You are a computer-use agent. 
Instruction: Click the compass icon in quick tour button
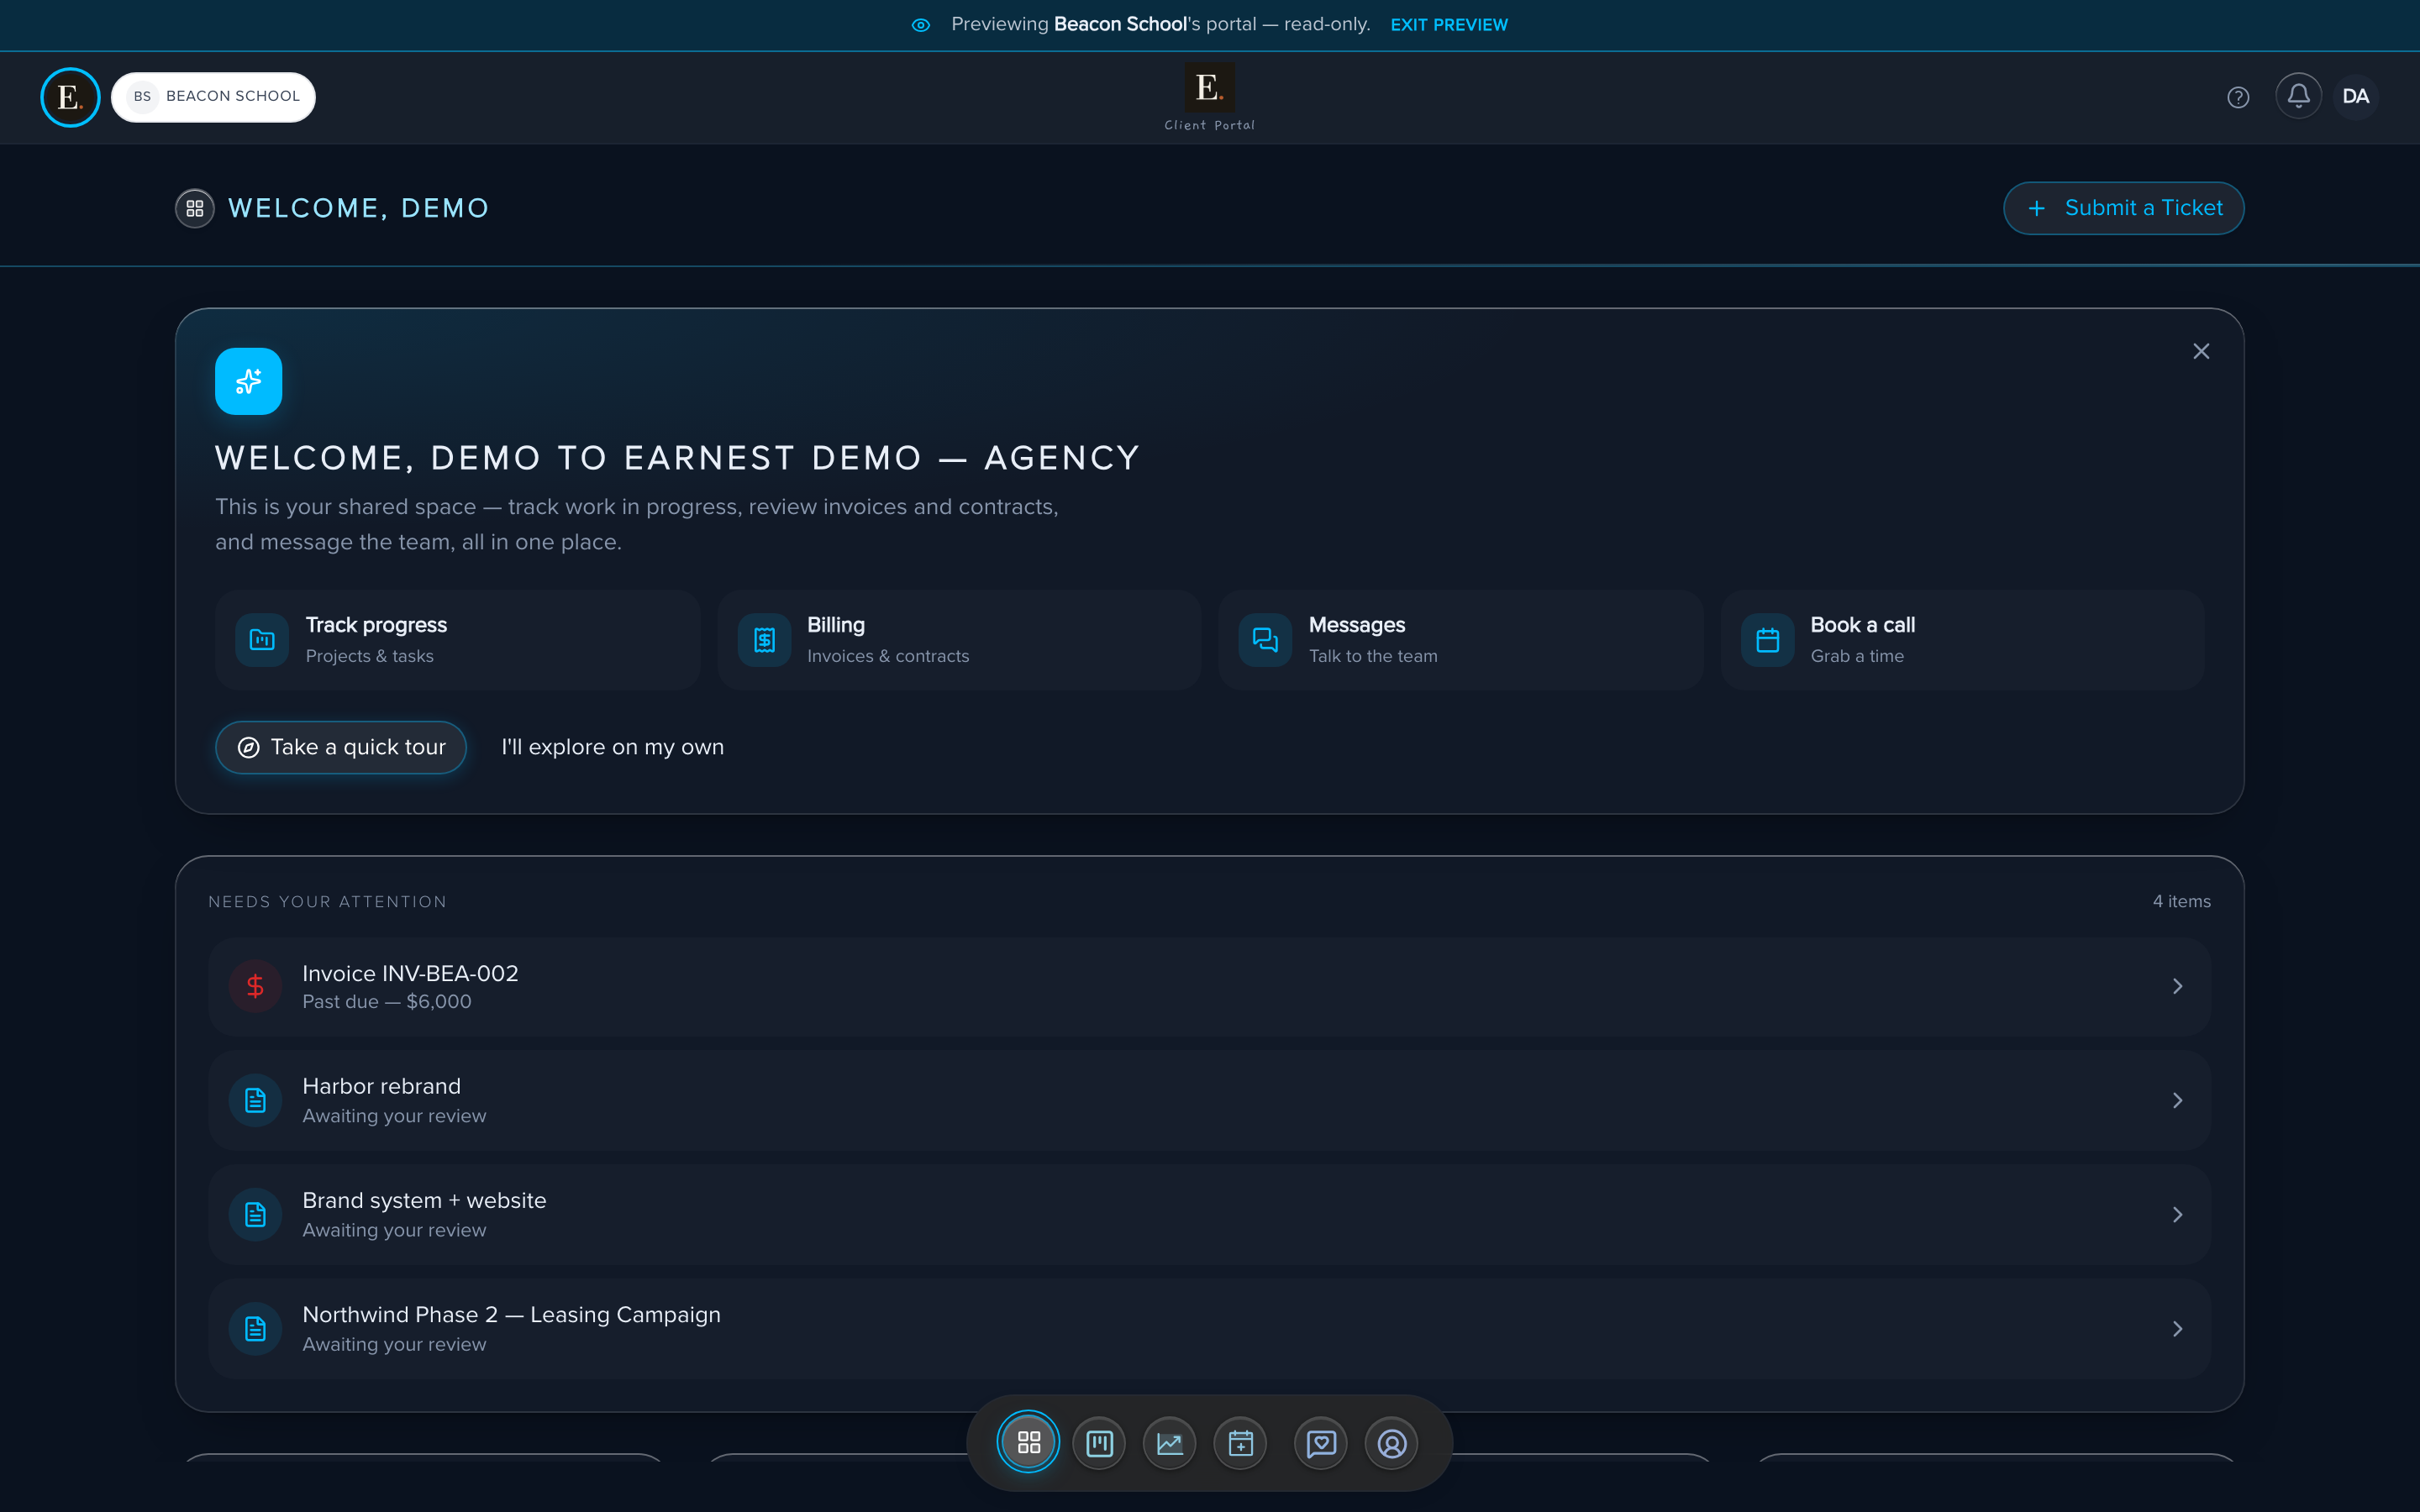(x=248, y=747)
